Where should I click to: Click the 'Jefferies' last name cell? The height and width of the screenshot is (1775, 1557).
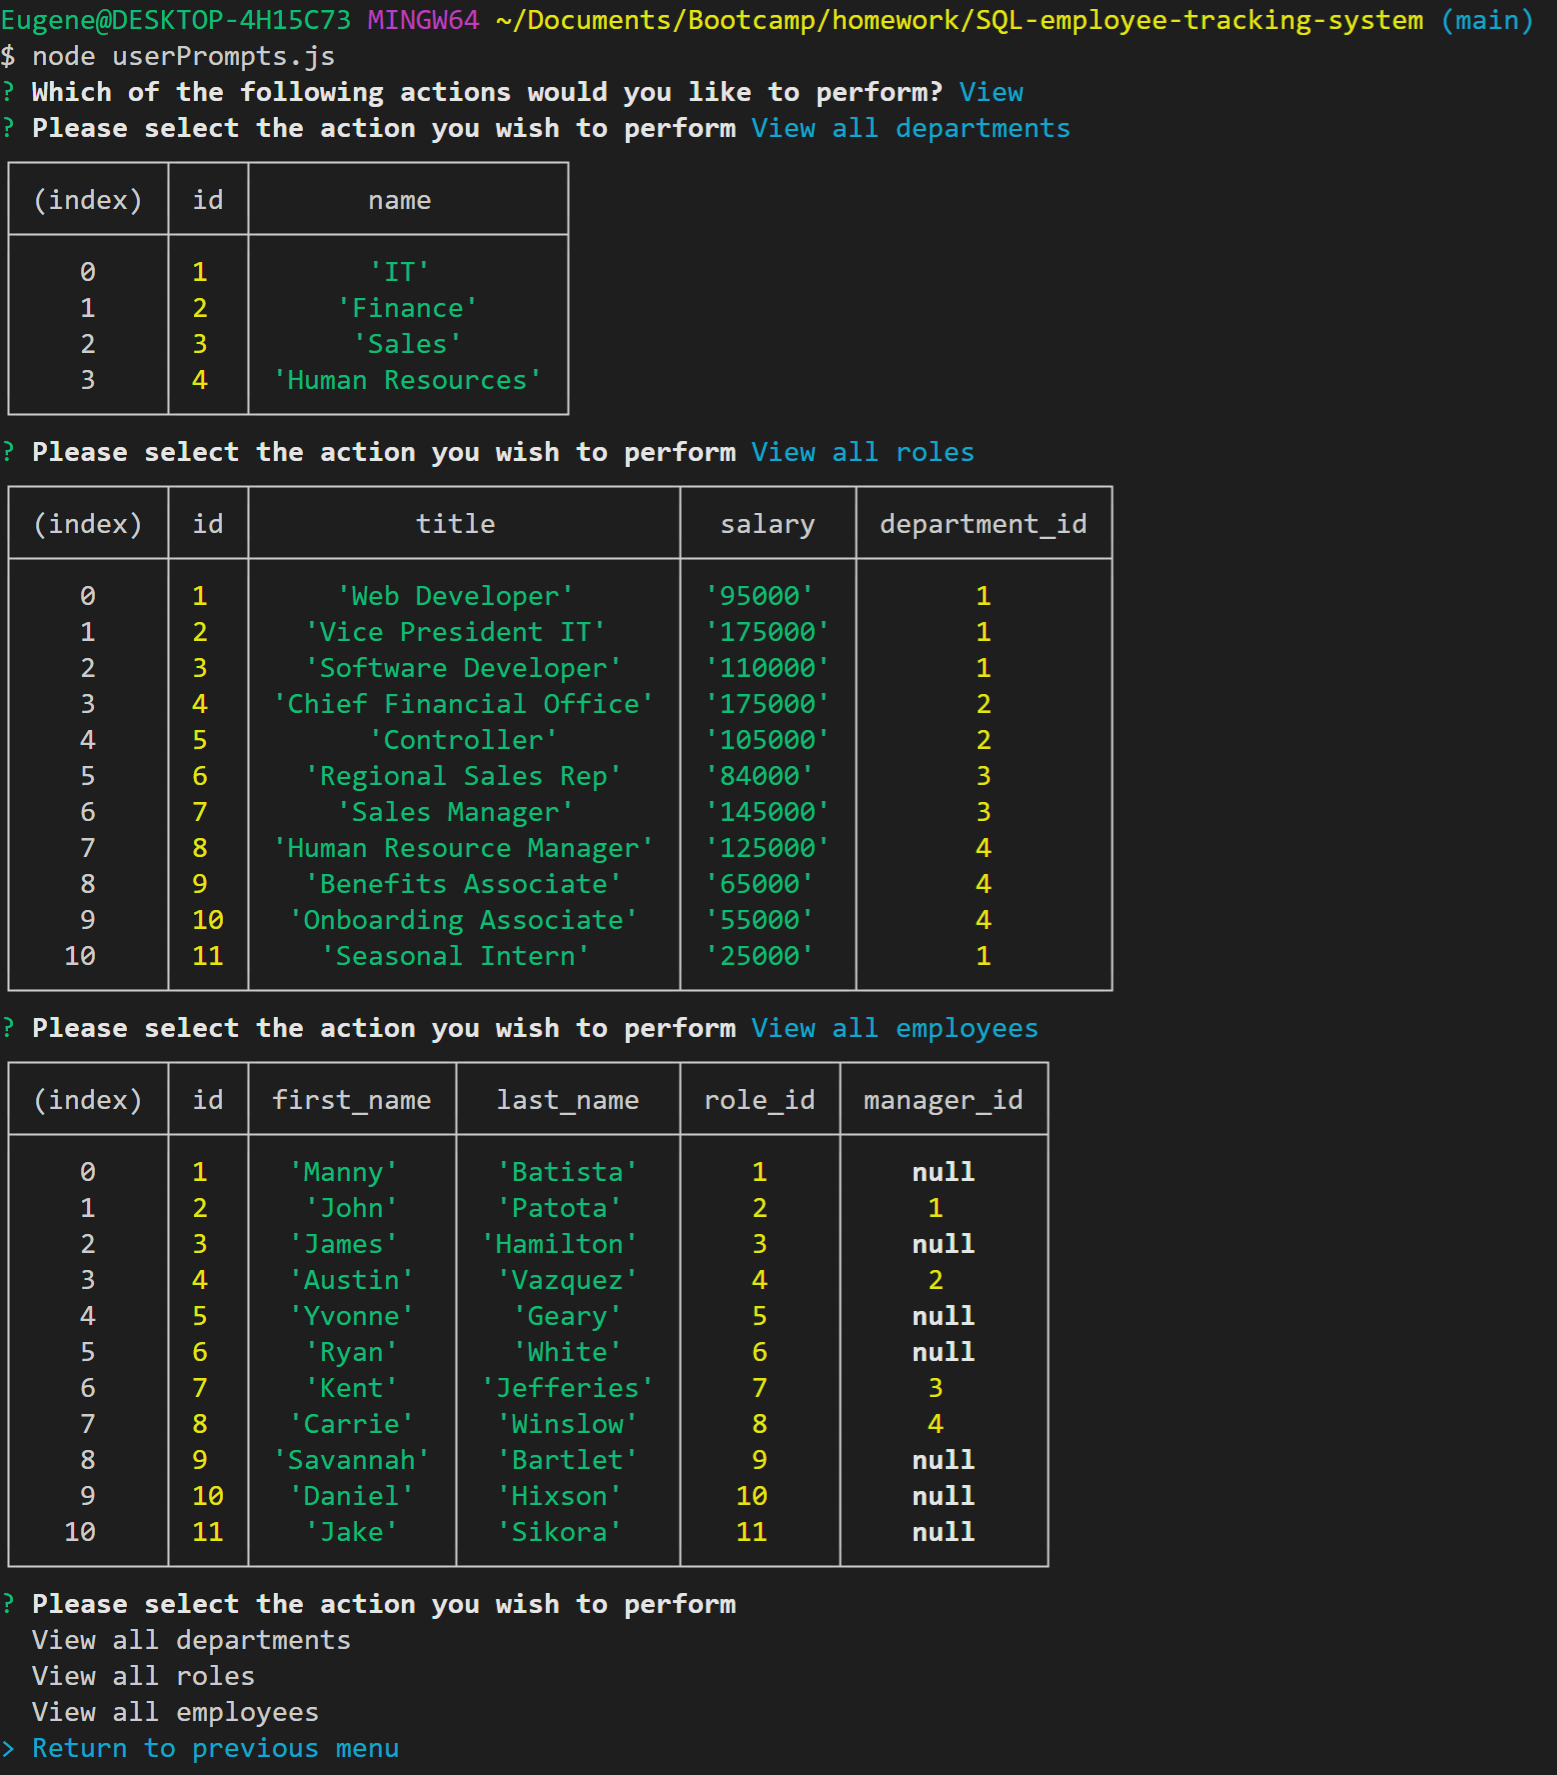coord(567,1388)
